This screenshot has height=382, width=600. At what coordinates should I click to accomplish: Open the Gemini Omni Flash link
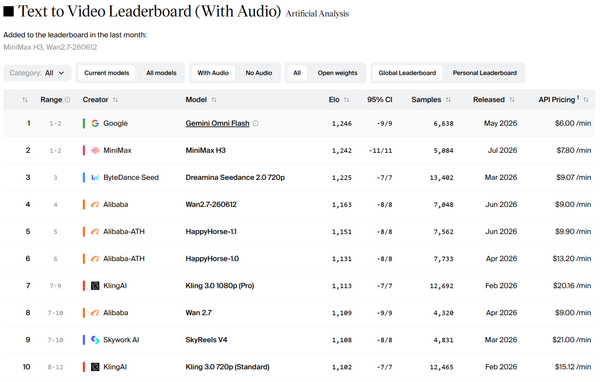pyautogui.click(x=217, y=123)
